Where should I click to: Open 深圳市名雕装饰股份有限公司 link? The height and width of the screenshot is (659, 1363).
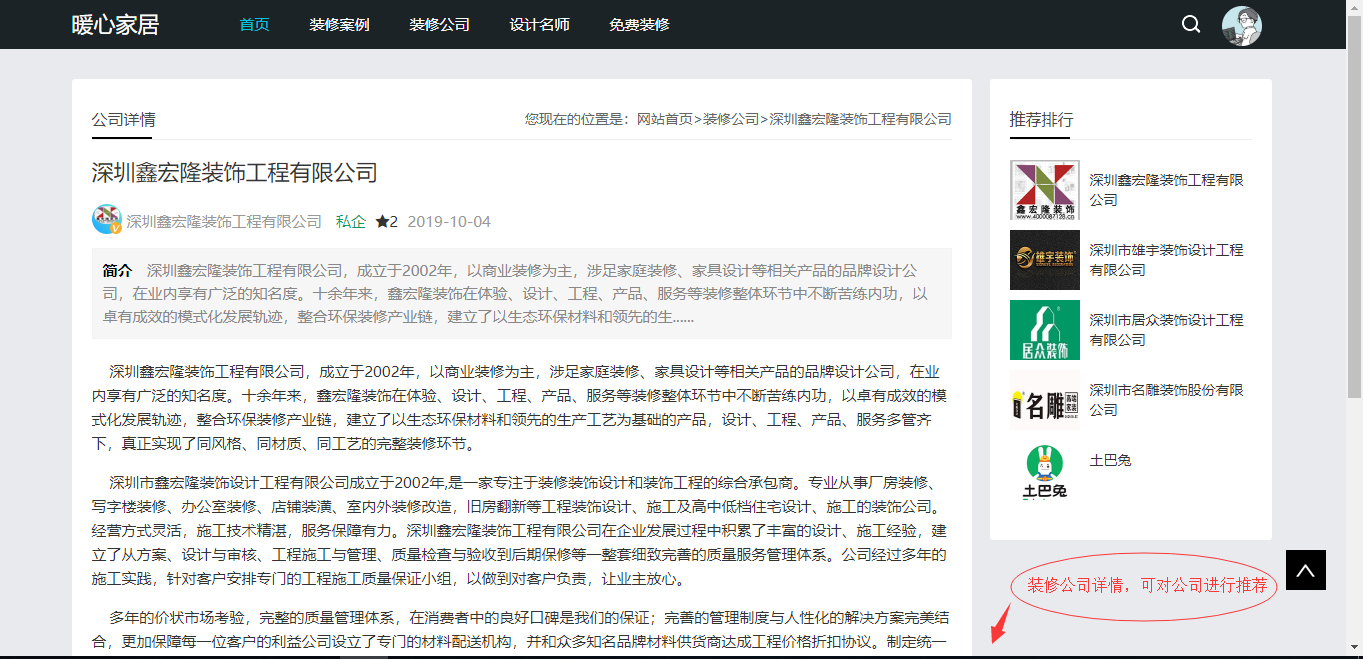coord(1167,400)
